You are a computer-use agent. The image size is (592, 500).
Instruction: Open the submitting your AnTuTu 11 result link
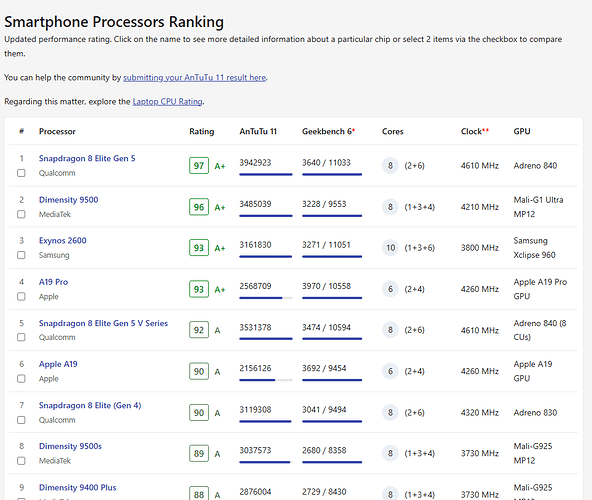coord(194,77)
